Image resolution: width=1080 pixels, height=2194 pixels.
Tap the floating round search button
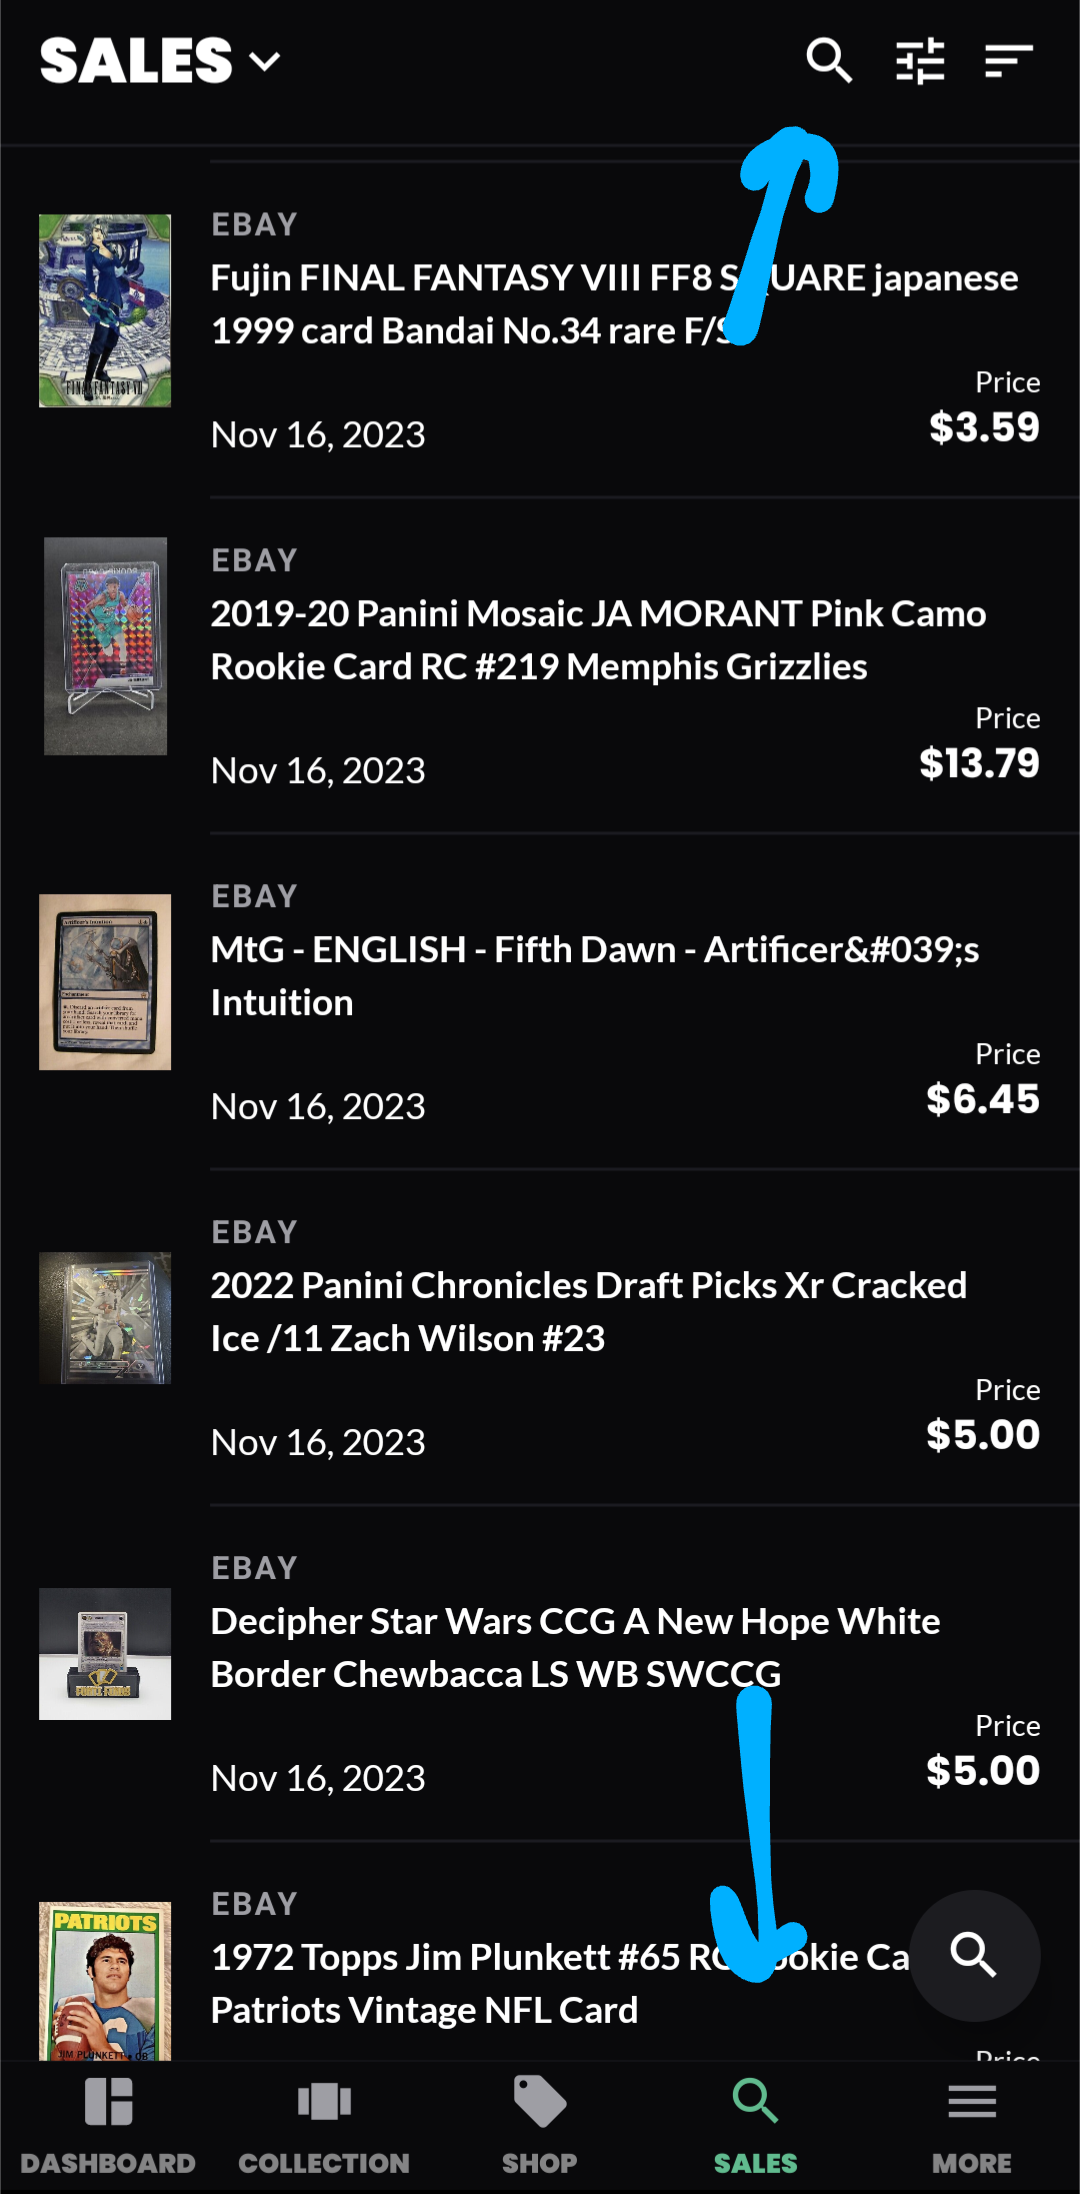point(974,1955)
